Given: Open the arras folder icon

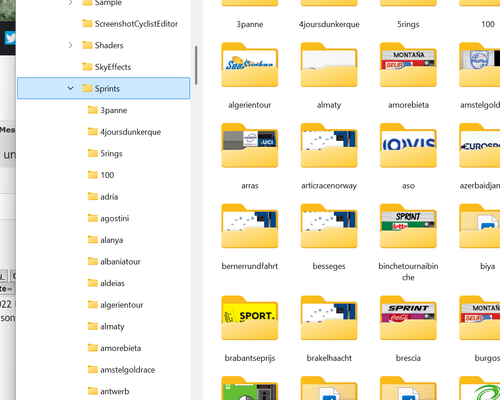Looking at the screenshot, I should click(x=250, y=146).
